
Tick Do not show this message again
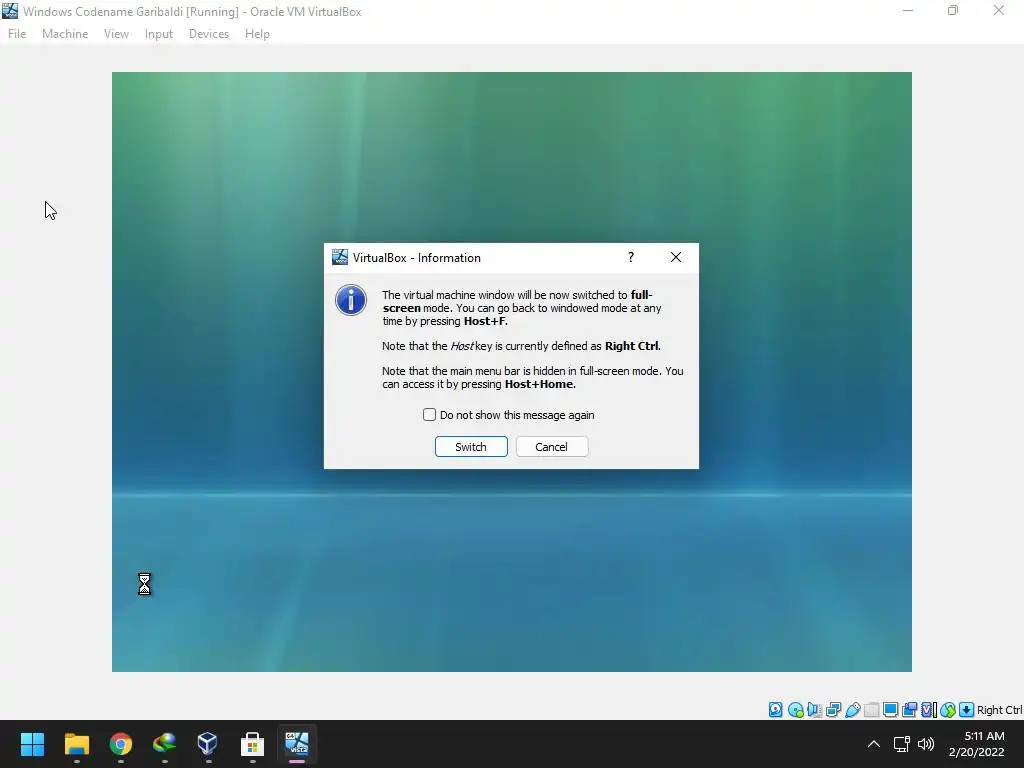pyautogui.click(x=429, y=415)
